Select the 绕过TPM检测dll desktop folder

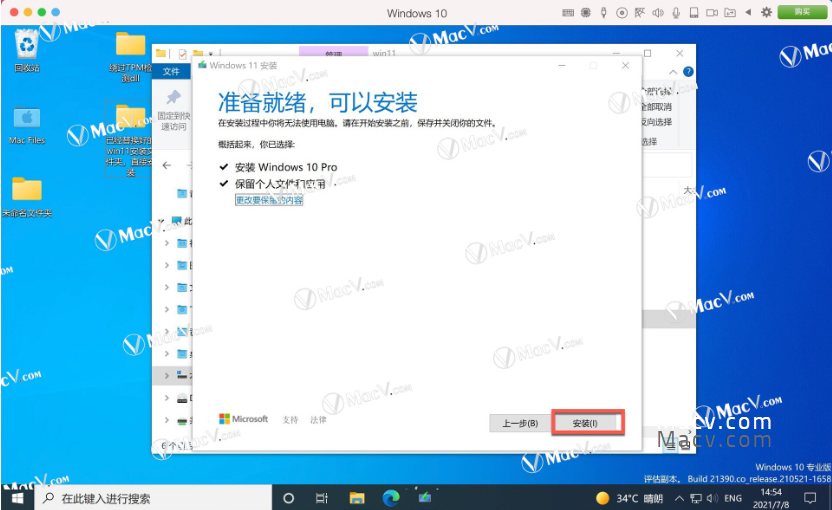tap(131, 57)
